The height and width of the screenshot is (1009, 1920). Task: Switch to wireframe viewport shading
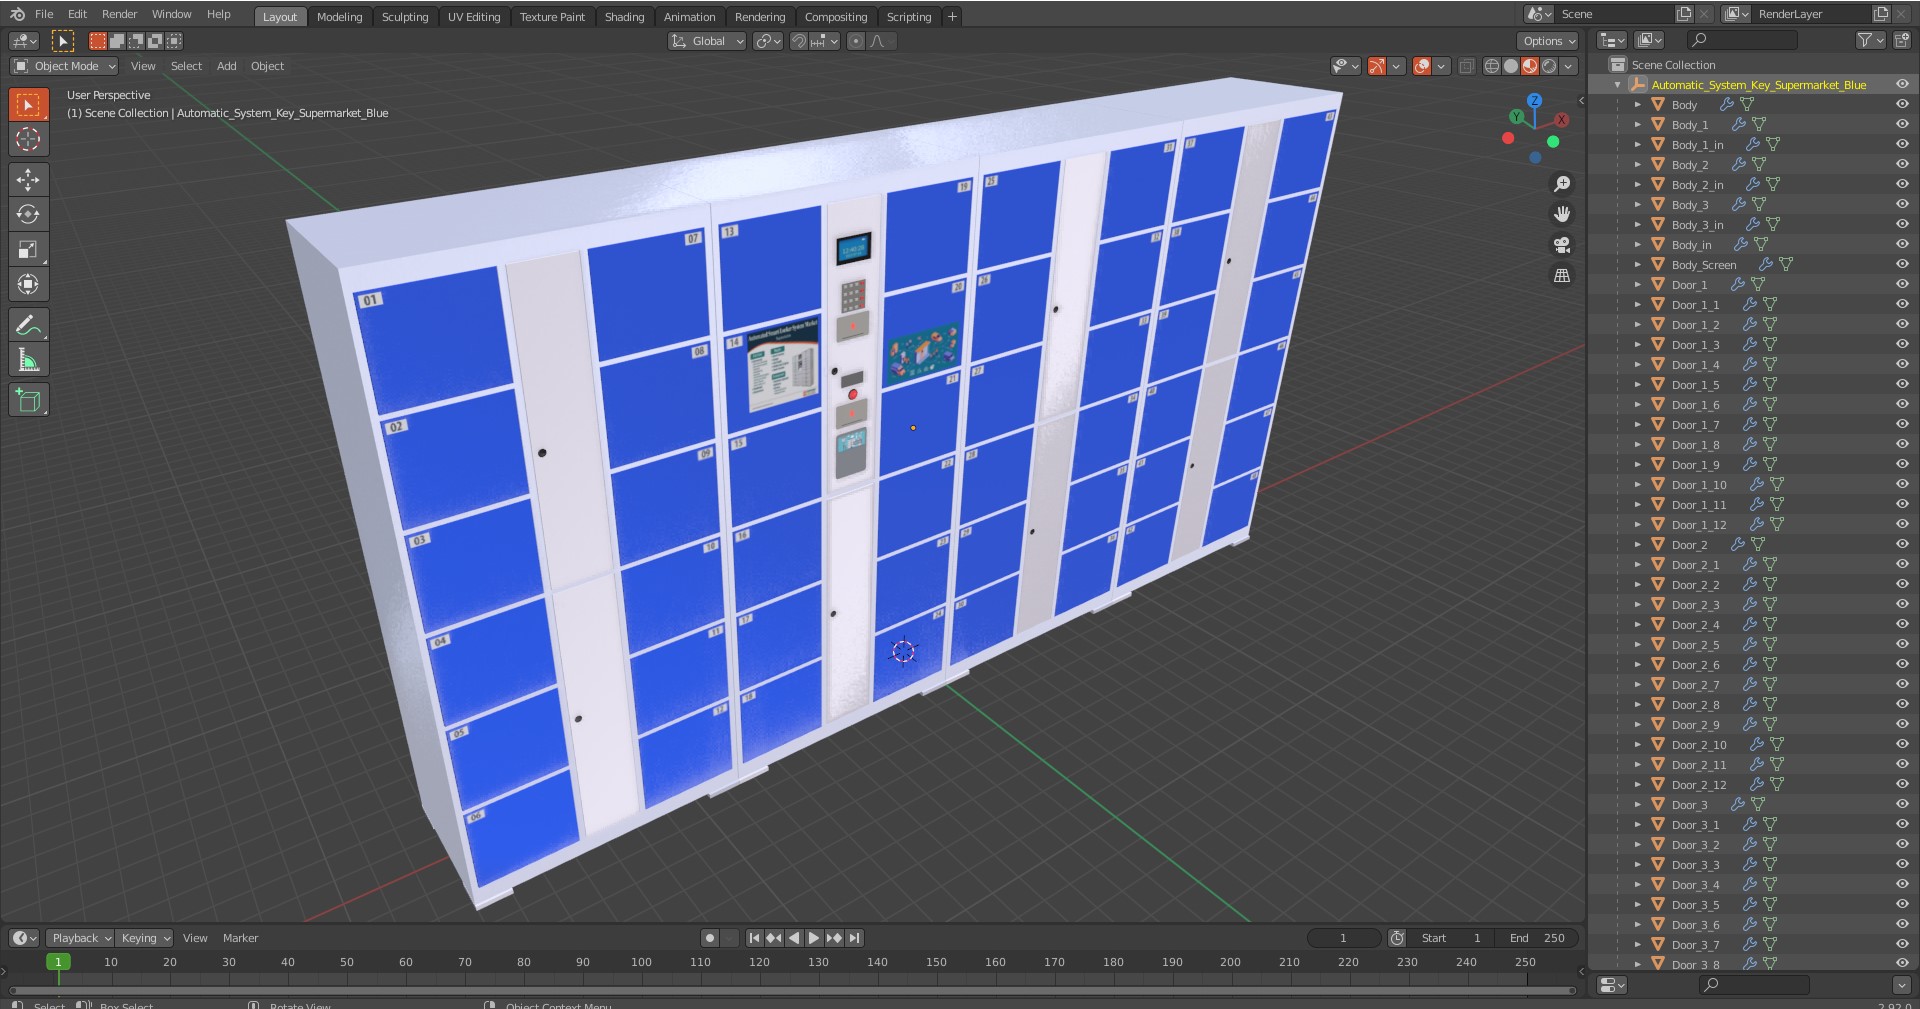tap(1492, 66)
